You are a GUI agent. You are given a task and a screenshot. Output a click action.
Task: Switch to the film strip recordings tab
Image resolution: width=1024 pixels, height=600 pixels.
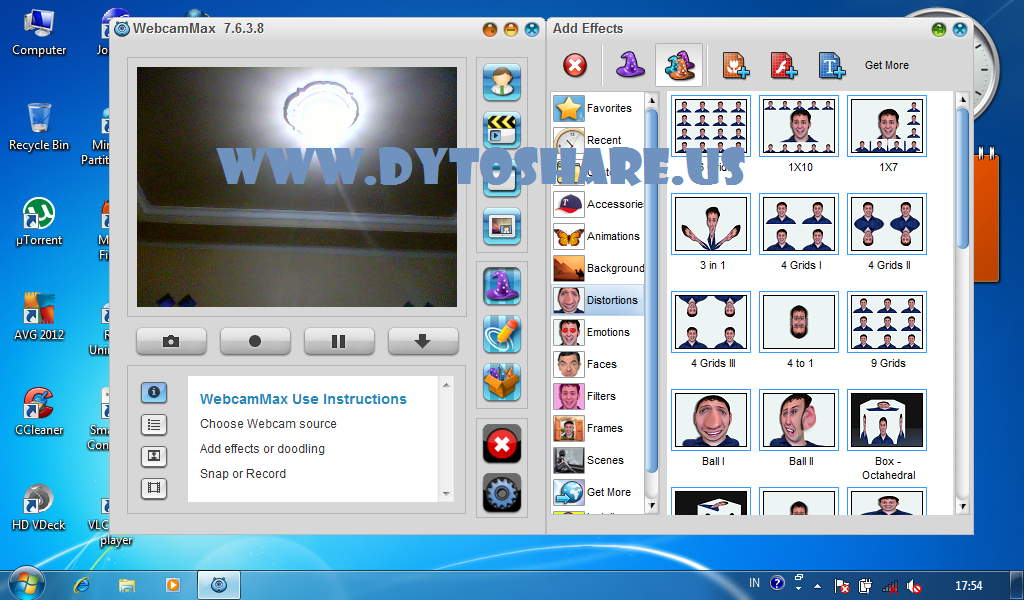tap(154, 488)
